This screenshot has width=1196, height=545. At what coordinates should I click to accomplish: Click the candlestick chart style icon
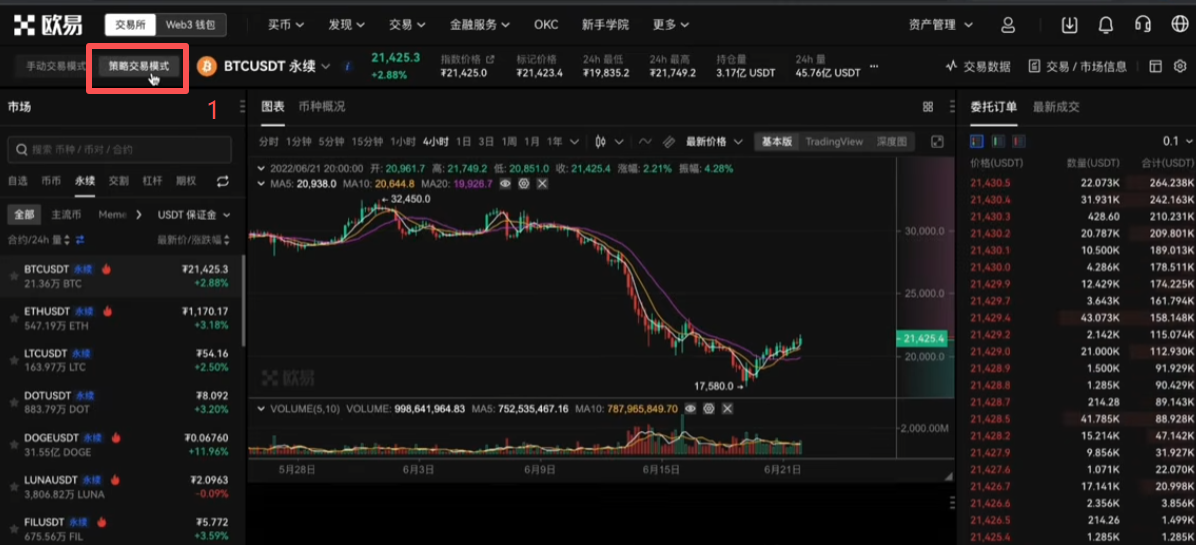(600, 142)
